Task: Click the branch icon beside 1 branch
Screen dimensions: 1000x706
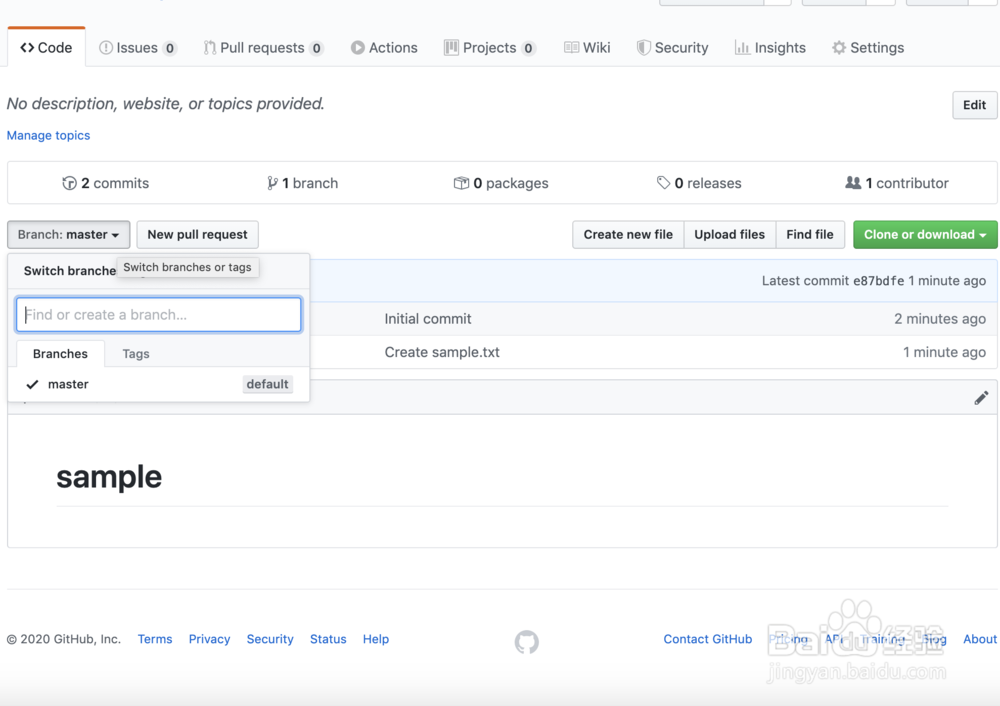Action: (272, 183)
